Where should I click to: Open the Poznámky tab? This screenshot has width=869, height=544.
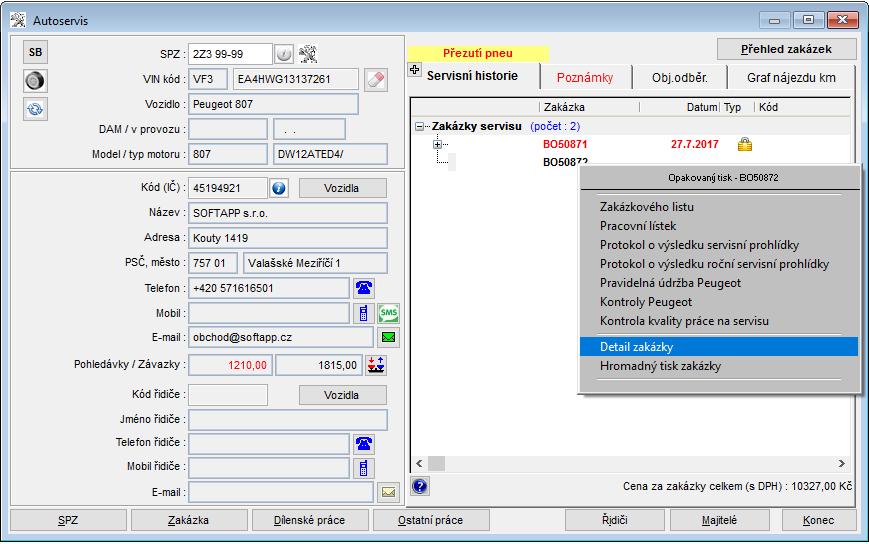point(585,78)
